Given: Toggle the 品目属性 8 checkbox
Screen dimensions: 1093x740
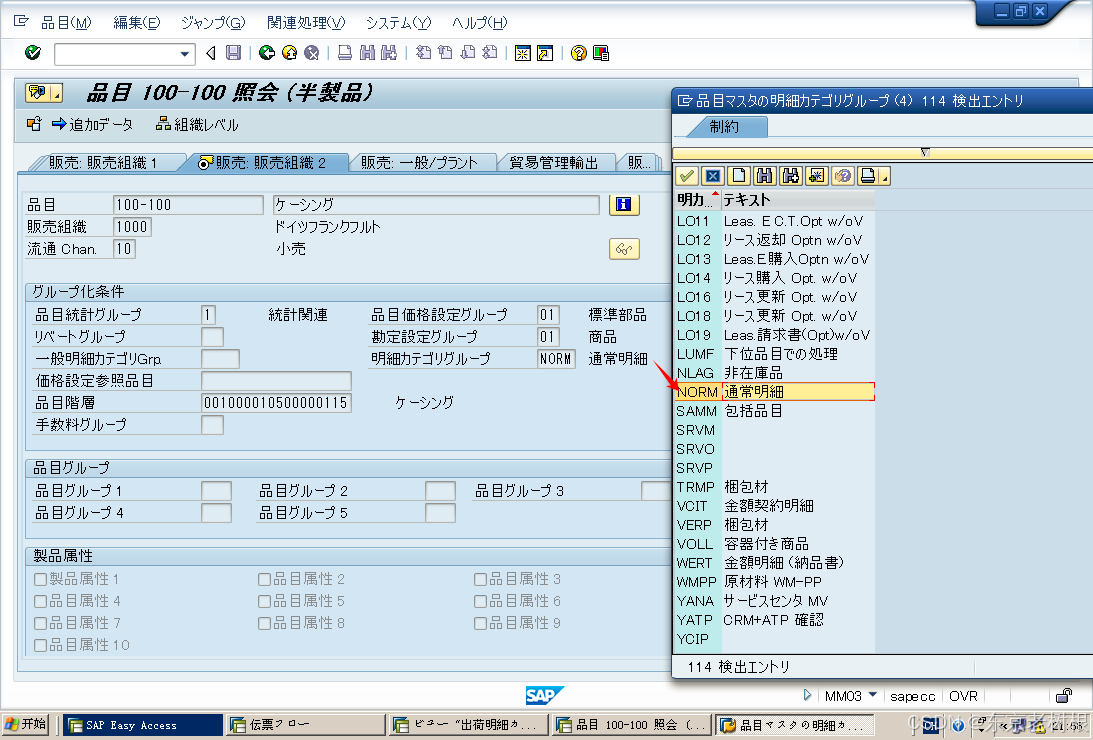Looking at the screenshot, I should (x=264, y=623).
